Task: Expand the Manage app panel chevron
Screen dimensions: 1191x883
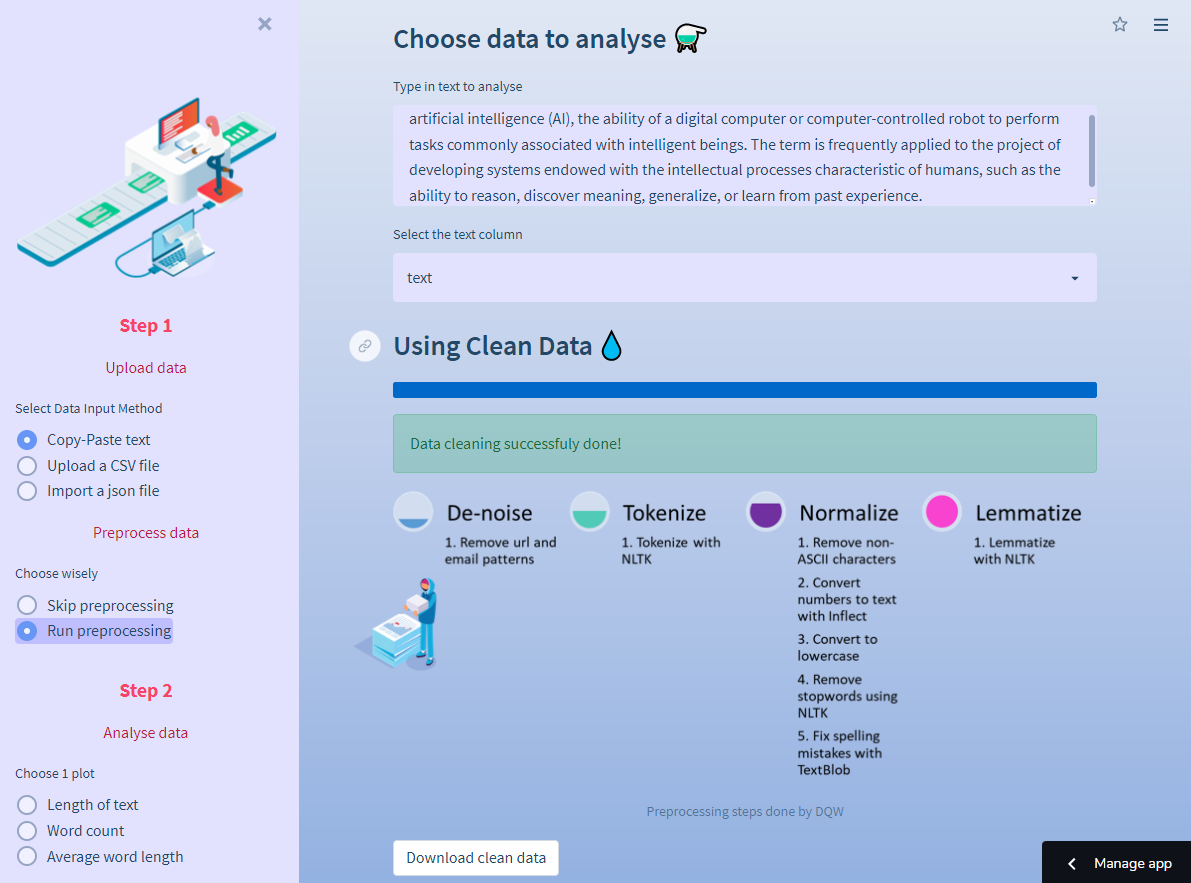Action: [x=1072, y=863]
